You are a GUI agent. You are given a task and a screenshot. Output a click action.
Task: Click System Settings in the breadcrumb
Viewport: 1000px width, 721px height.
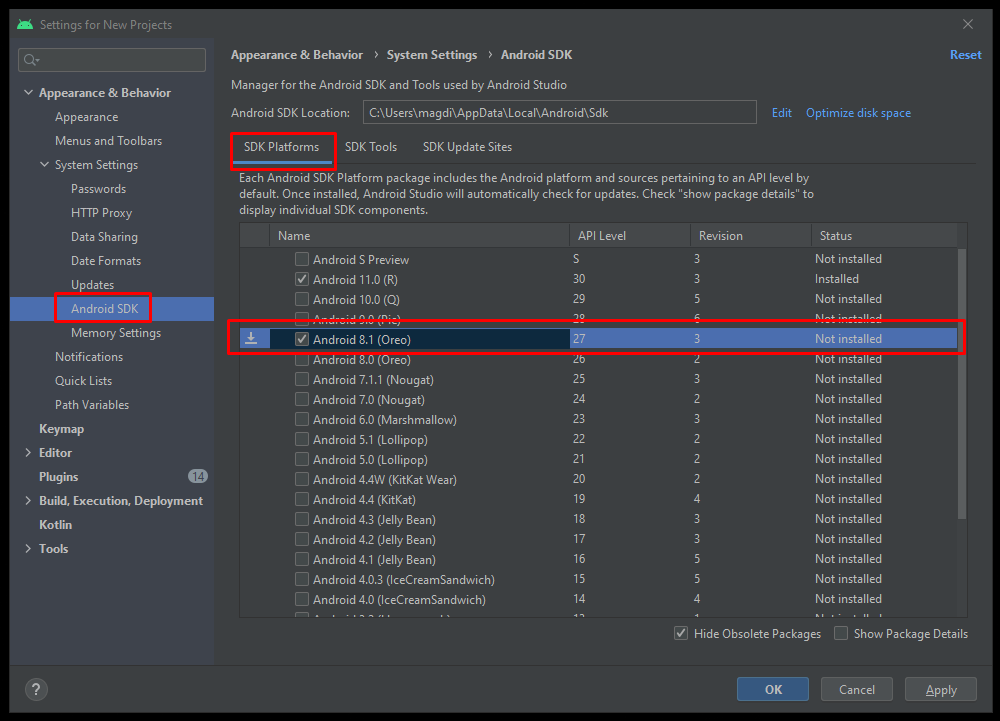point(432,55)
